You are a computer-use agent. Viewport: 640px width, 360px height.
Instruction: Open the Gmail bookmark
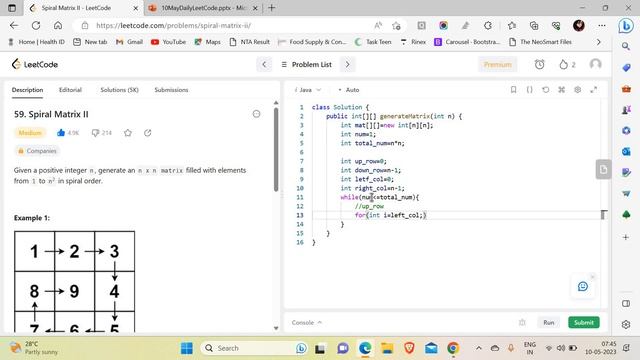click(x=129, y=42)
